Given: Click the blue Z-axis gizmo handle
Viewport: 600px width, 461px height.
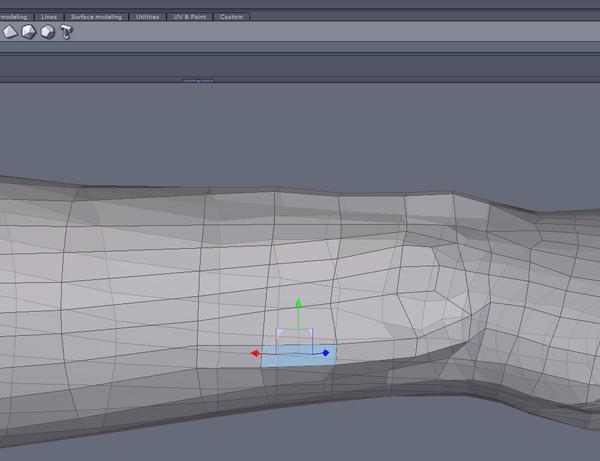Looking at the screenshot, I should click(x=326, y=353).
